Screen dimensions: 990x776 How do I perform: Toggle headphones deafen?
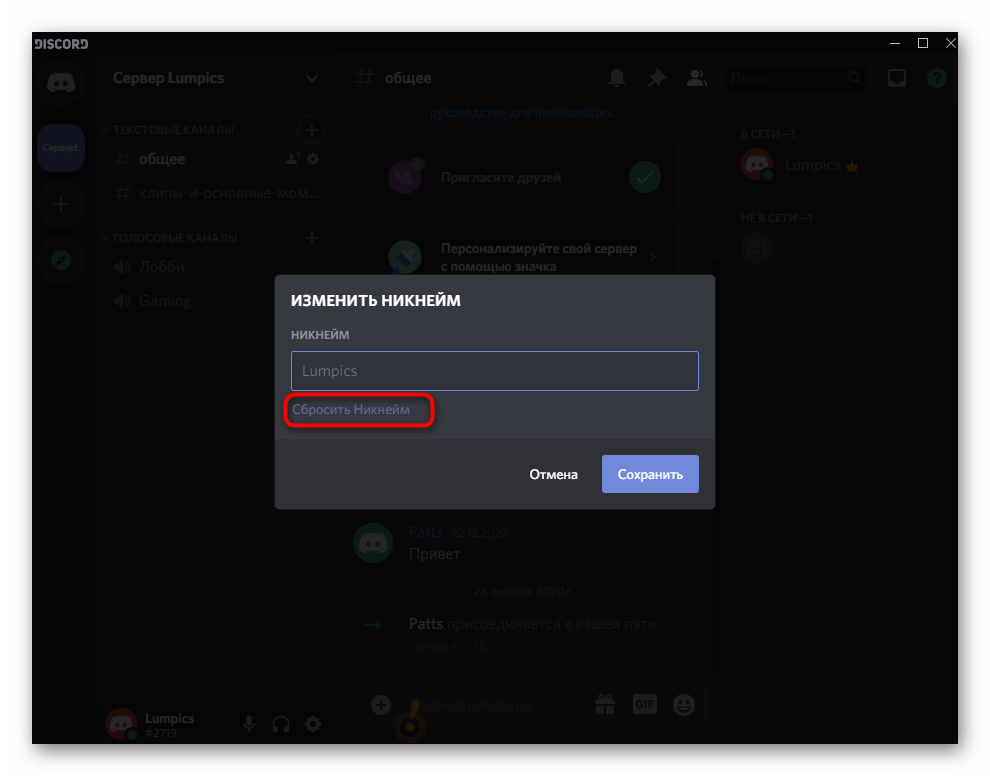pyautogui.click(x=281, y=724)
